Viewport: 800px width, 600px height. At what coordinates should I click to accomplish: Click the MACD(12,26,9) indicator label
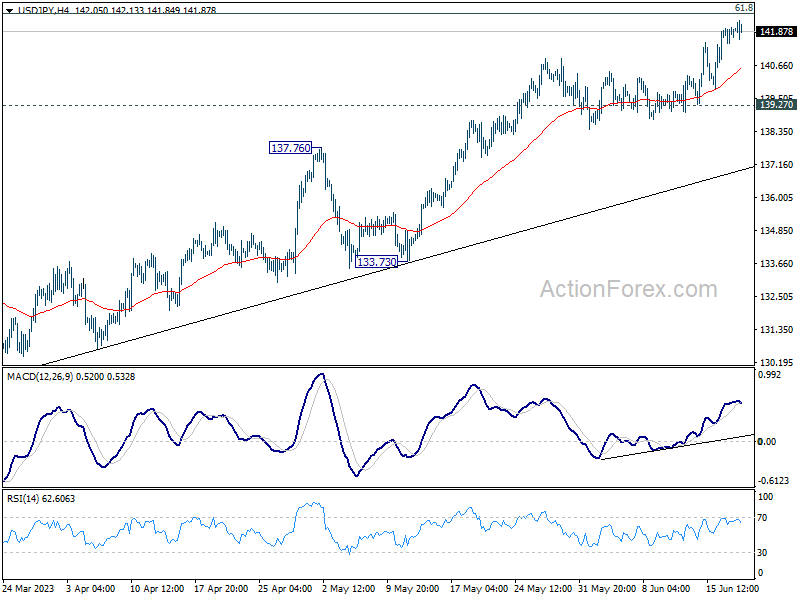(x=71, y=377)
